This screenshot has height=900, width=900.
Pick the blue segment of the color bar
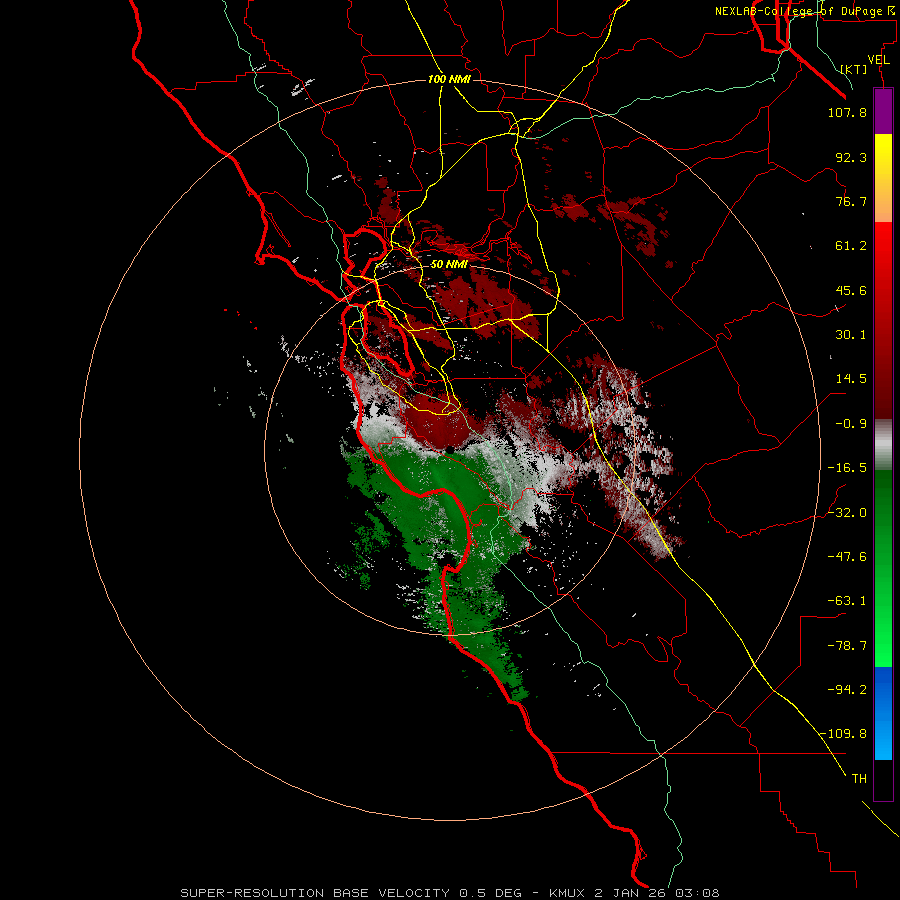tap(883, 713)
